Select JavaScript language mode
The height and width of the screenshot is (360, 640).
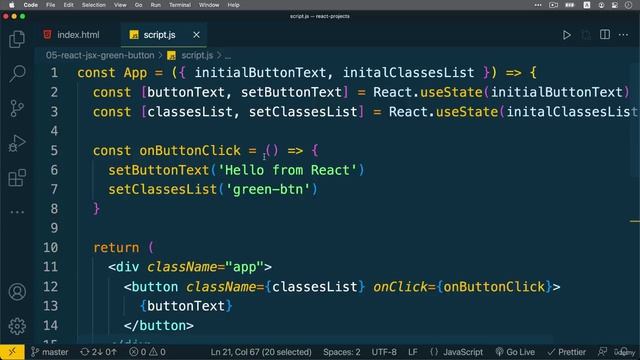[x=456, y=352]
